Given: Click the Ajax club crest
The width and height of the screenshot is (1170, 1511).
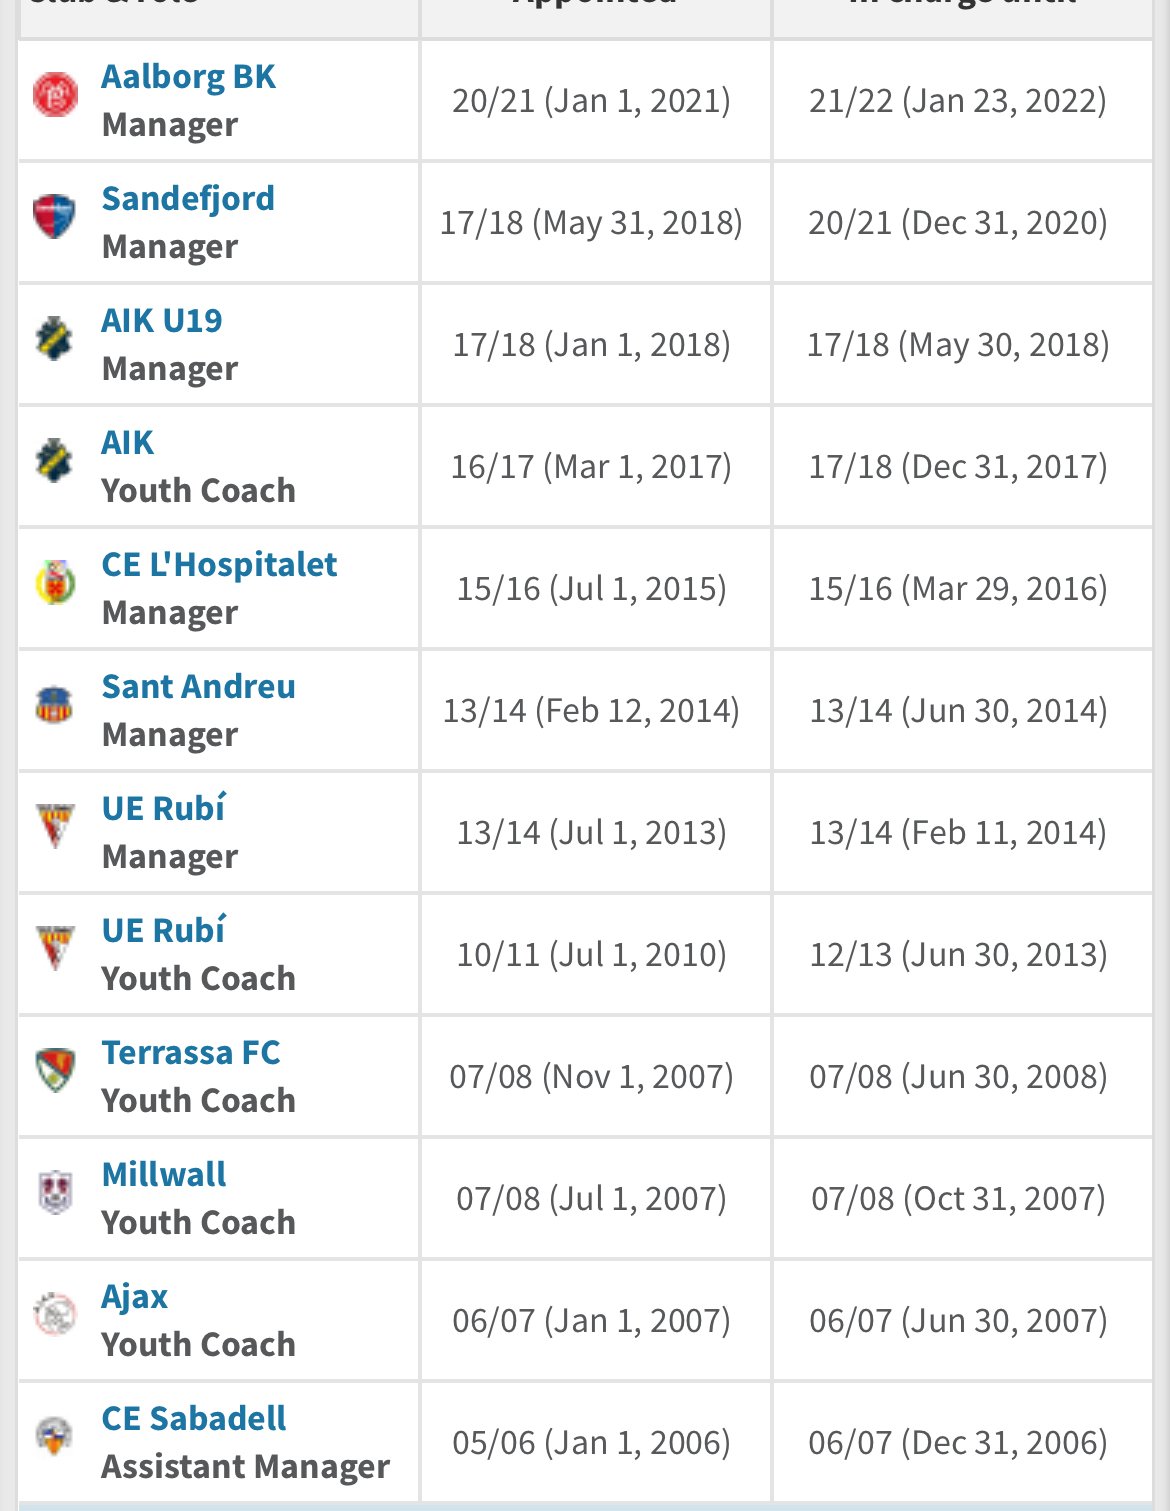Looking at the screenshot, I should (55, 1315).
